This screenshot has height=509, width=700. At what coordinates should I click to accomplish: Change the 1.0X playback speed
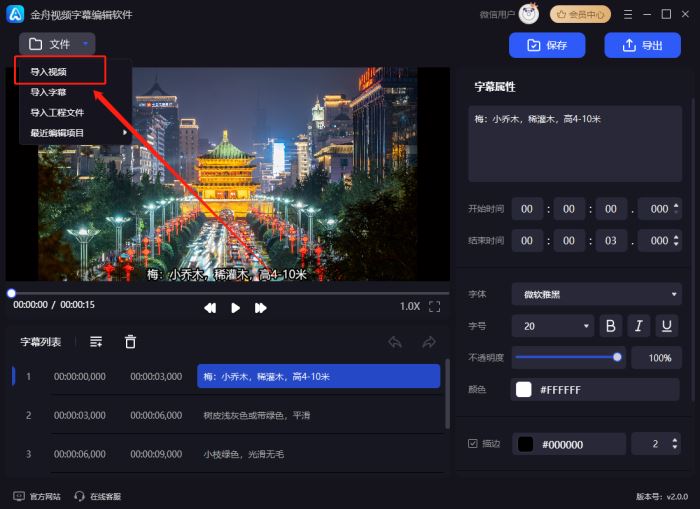tap(409, 306)
